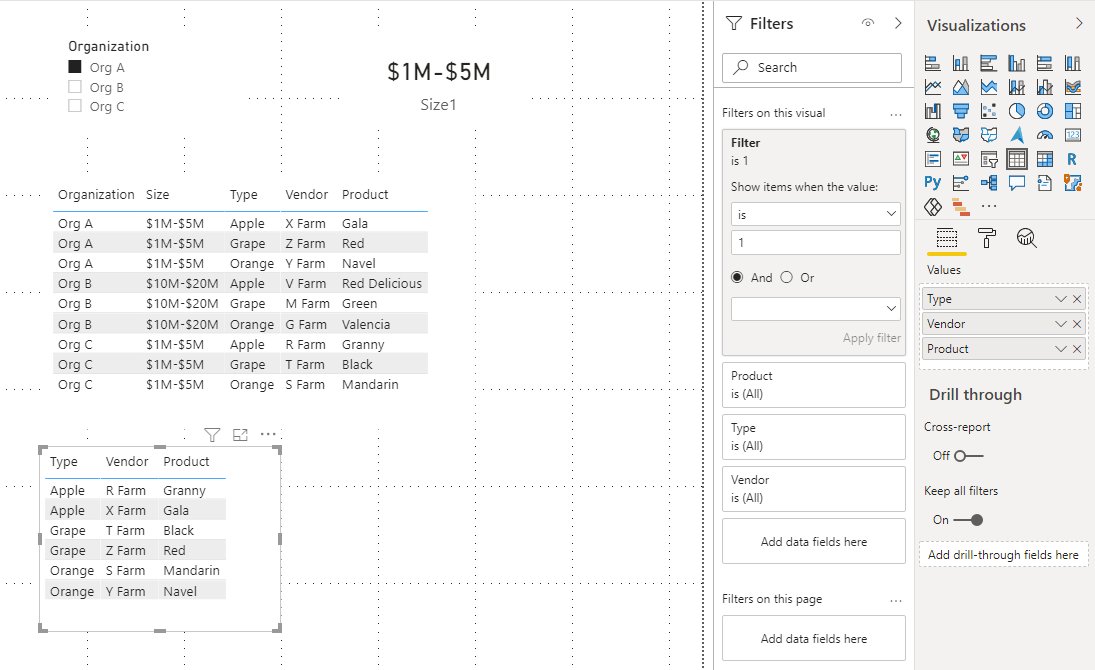The width and height of the screenshot is (1095, 670).
Task: Click Add data fields here under this page
Action: point(814,639)
